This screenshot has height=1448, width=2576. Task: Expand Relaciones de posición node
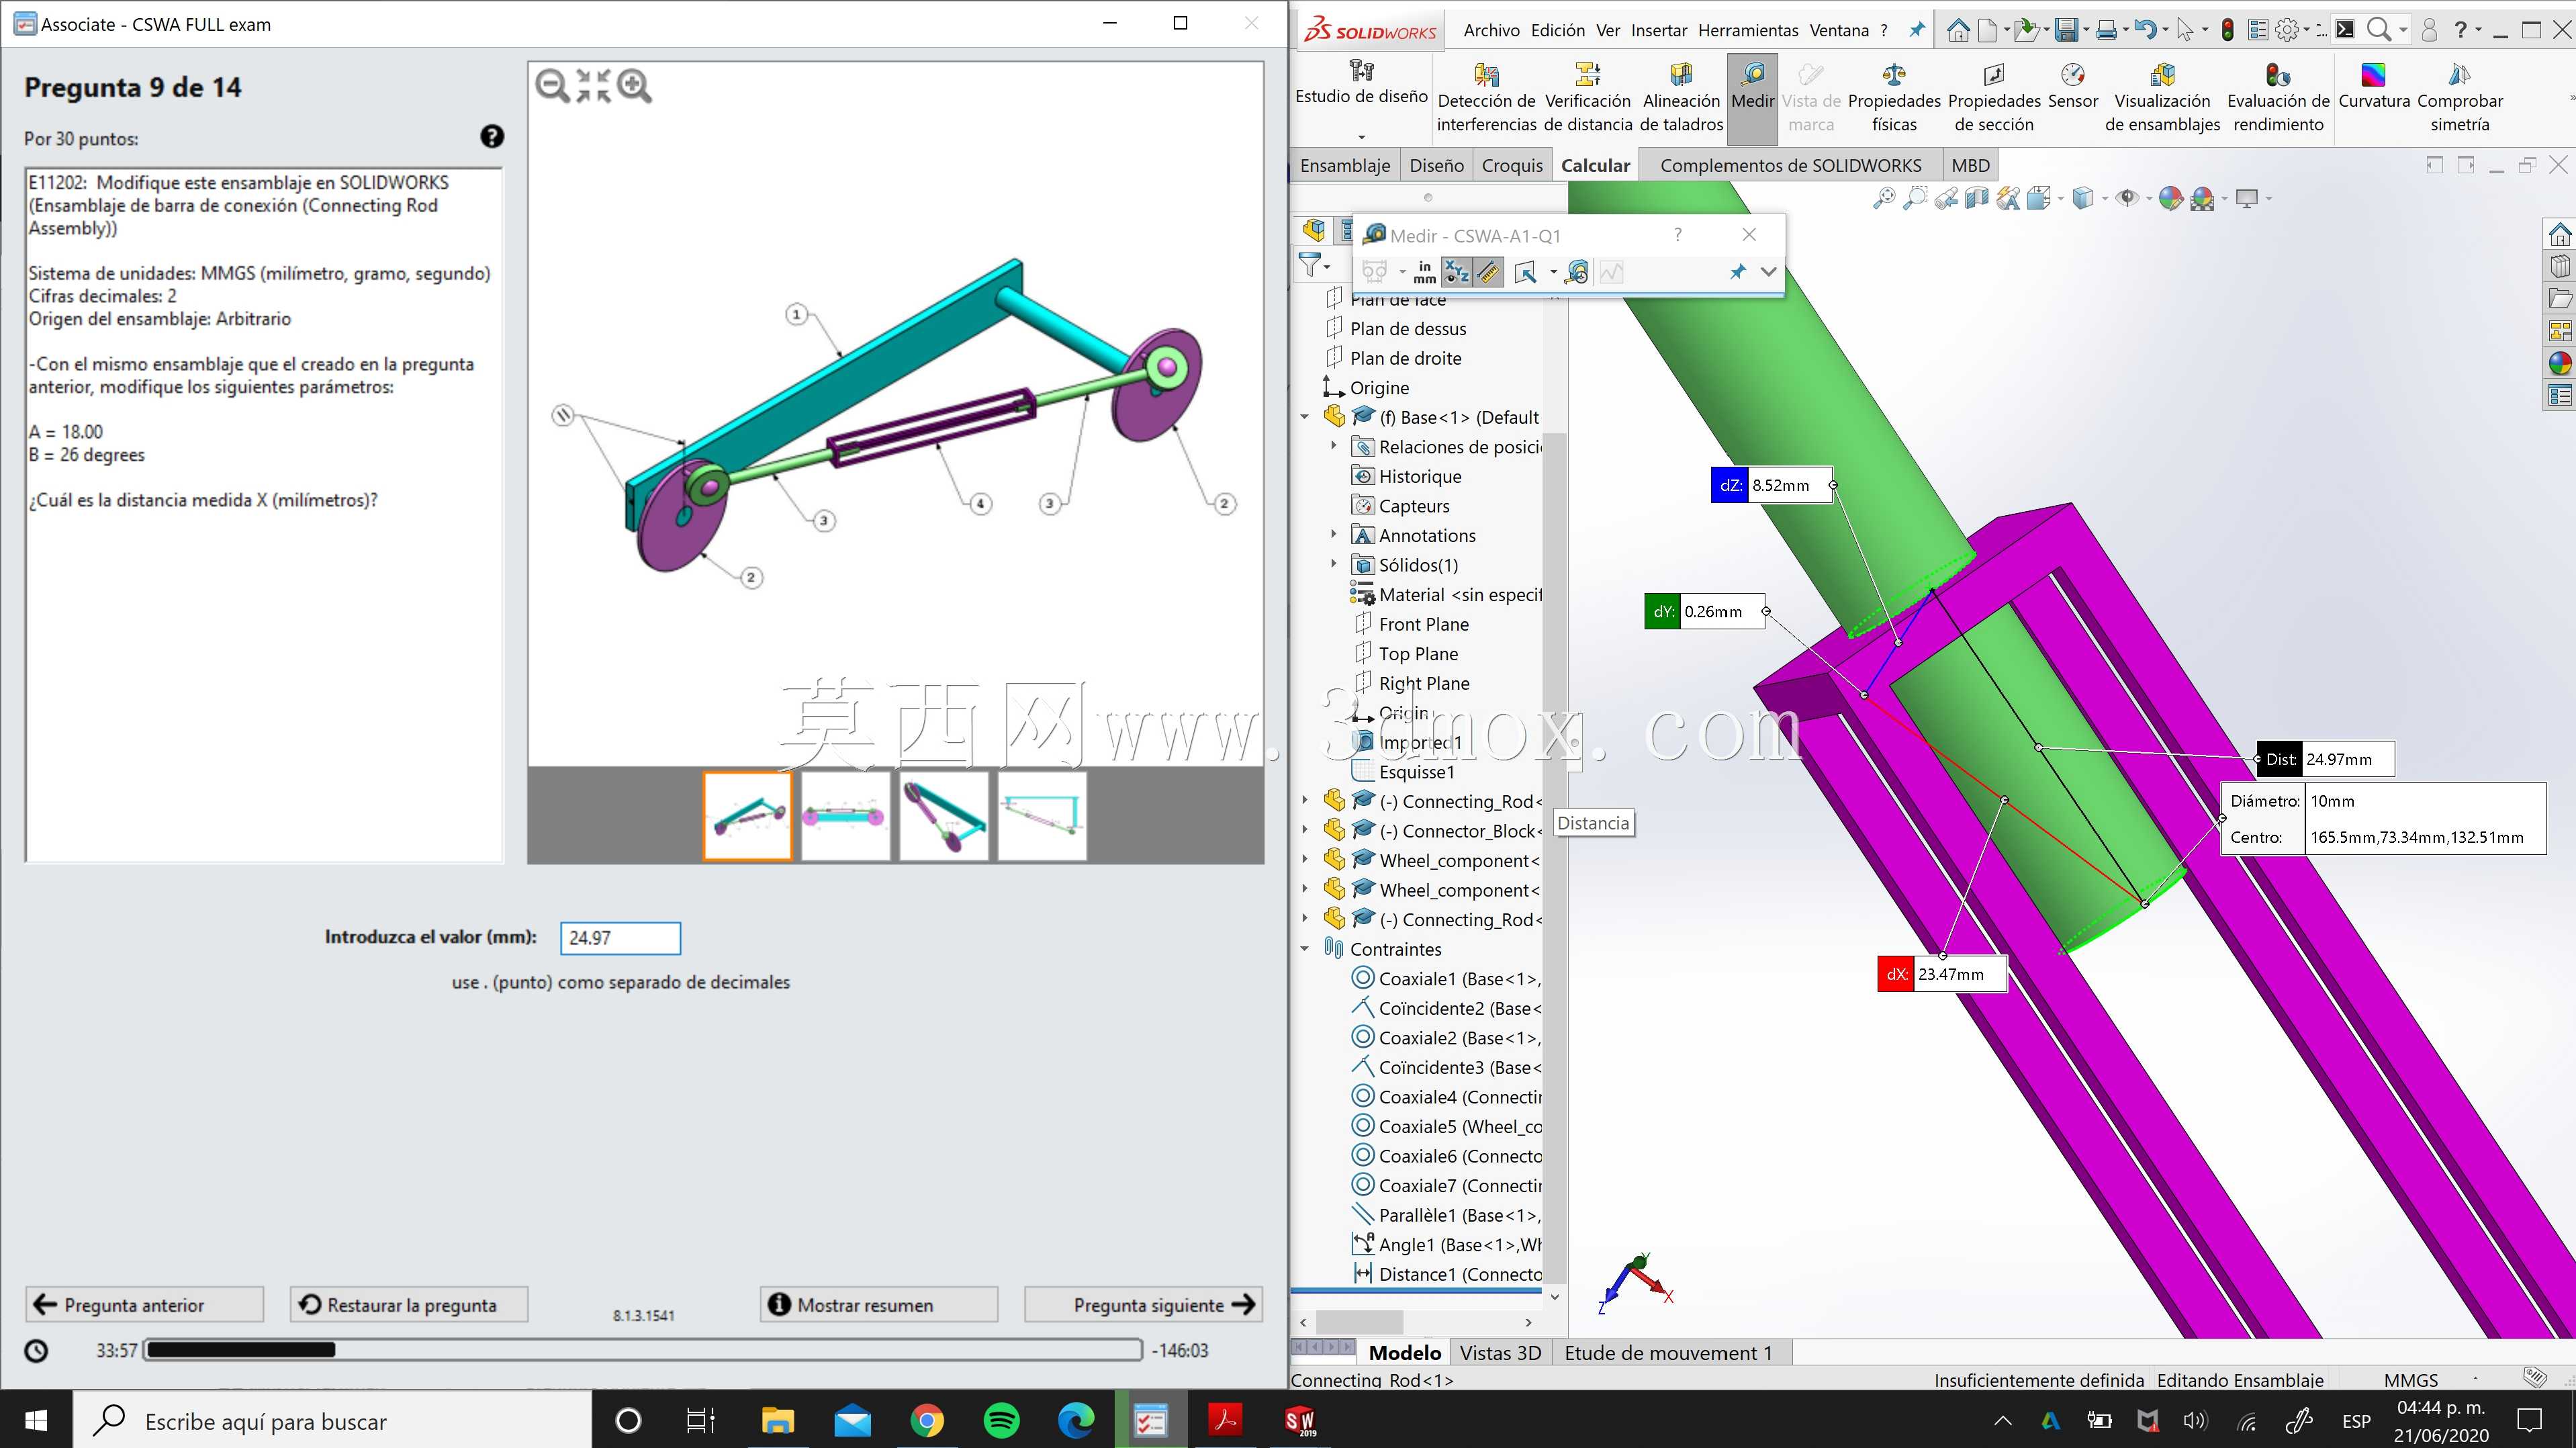1333,446
